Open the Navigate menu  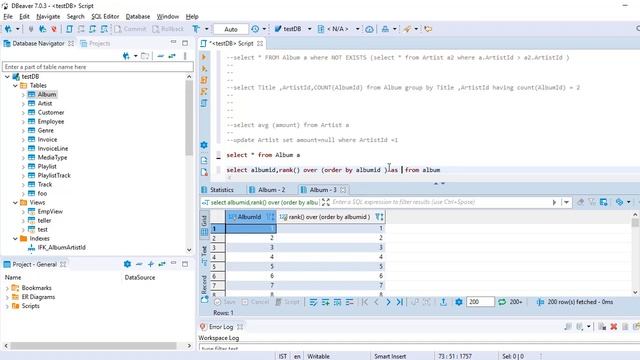pyautogui.click(x=48, y=16)
